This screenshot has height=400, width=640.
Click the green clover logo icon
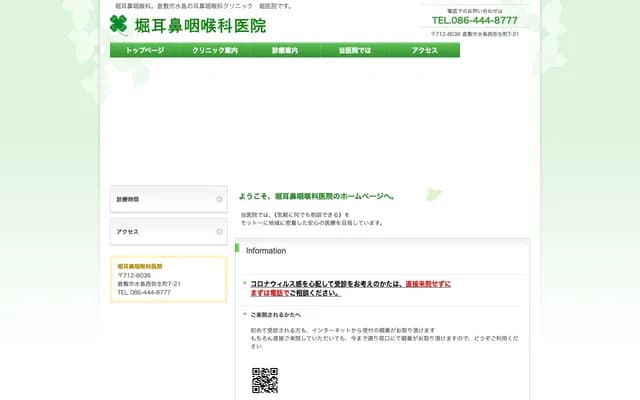tap(120, 25)
